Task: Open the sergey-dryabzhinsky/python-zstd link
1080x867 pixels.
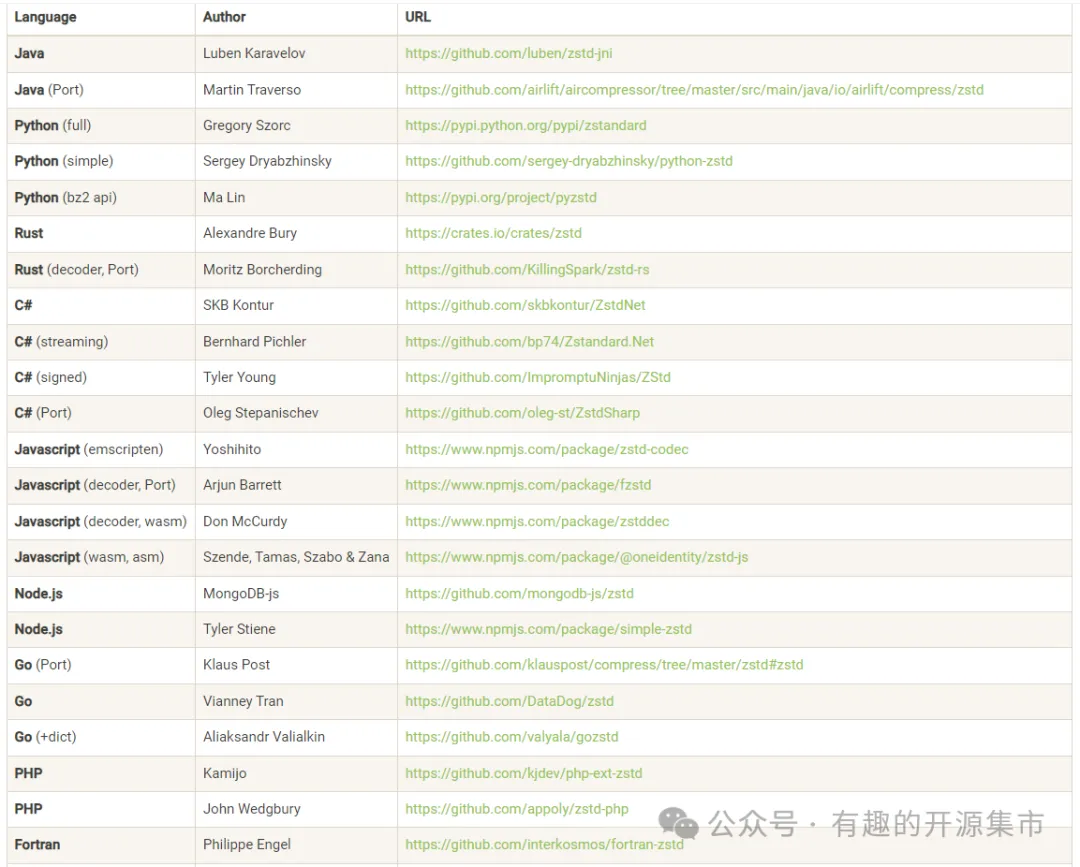Action: (x=569, y=161)
